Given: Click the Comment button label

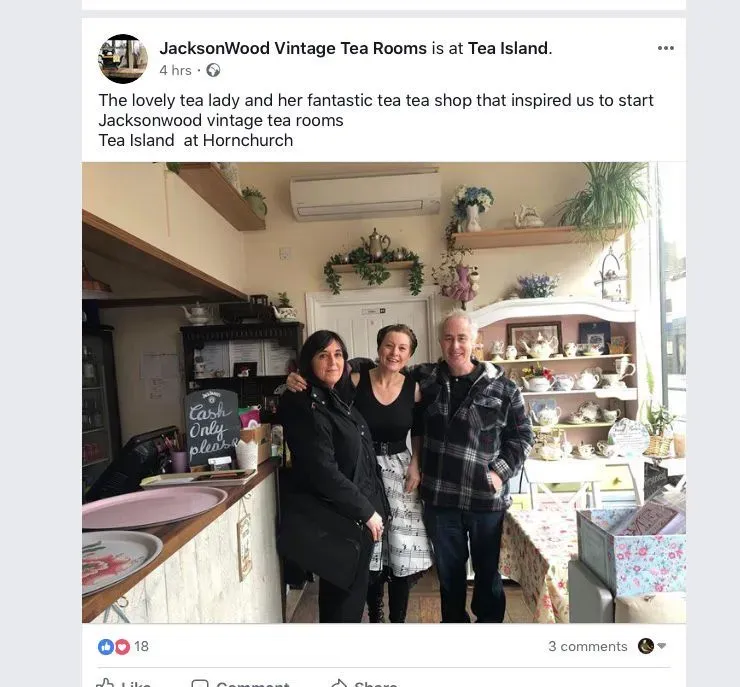Looking at the screenshot, I should pos(252,684).
